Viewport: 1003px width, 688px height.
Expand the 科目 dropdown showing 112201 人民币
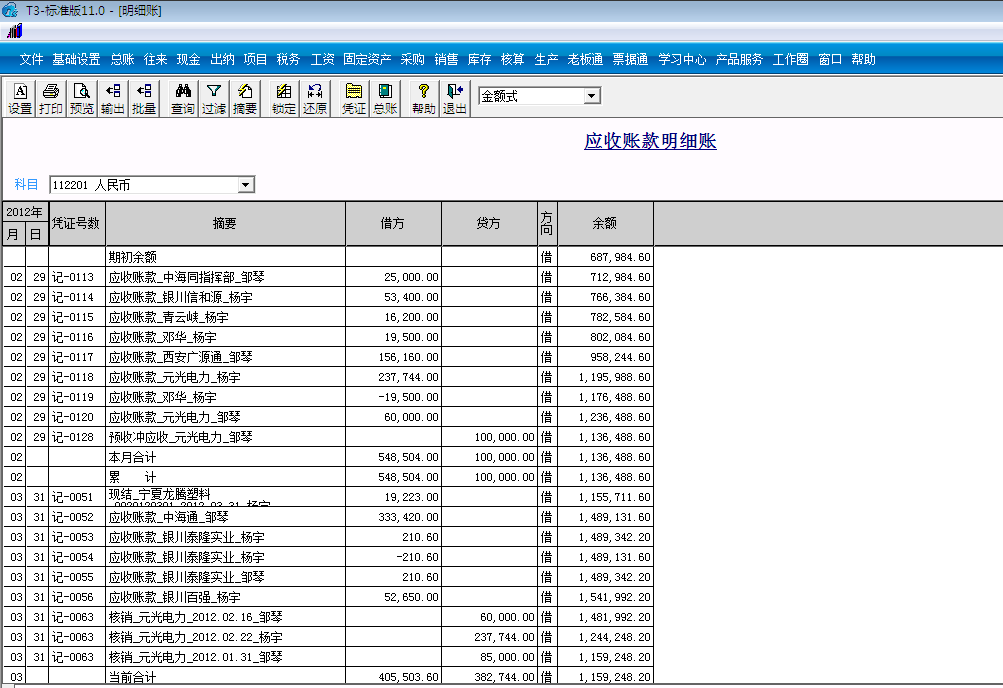coord(245,184)
